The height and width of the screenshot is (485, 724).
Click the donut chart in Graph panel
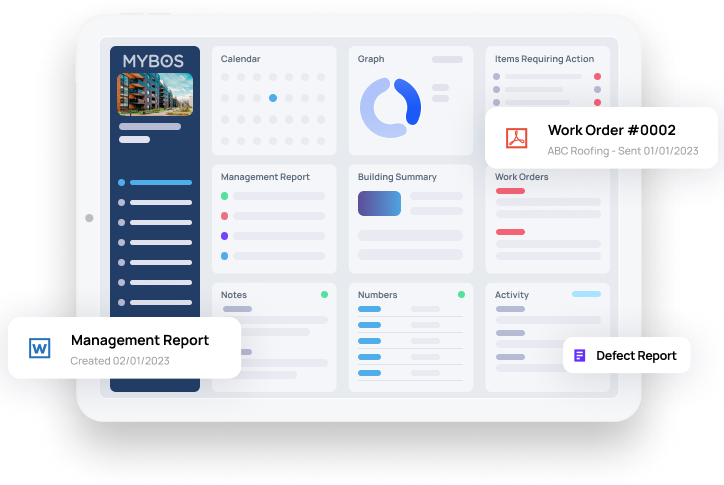click(x=391, y=108)
